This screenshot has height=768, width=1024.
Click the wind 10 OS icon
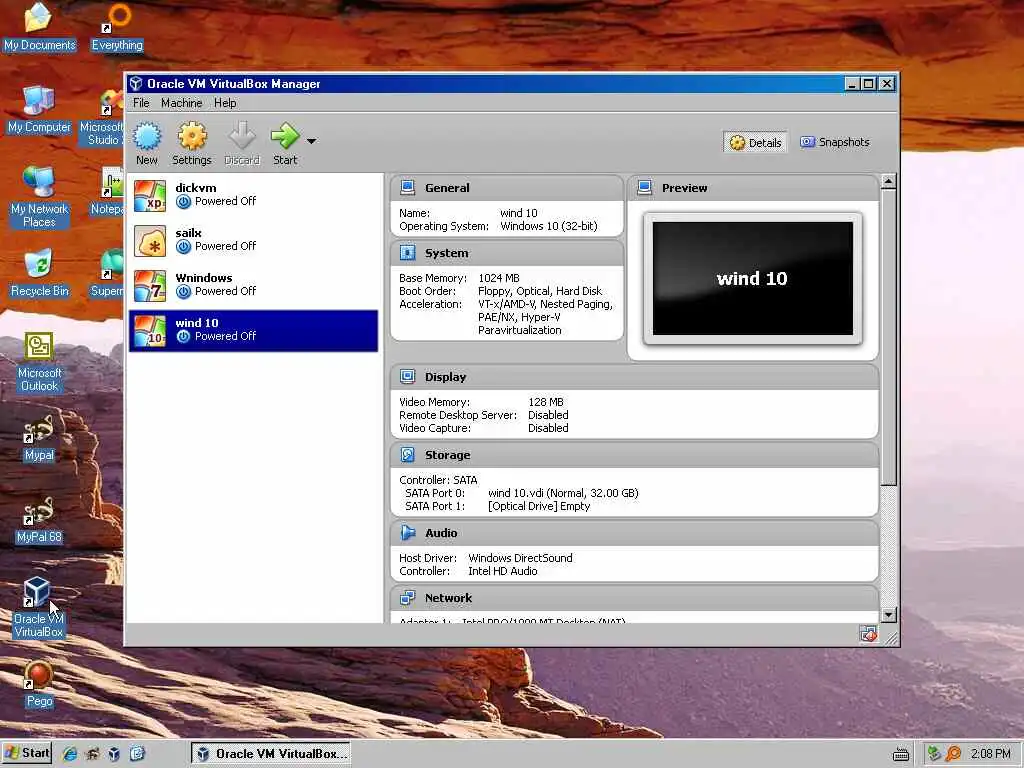point(150,331)
